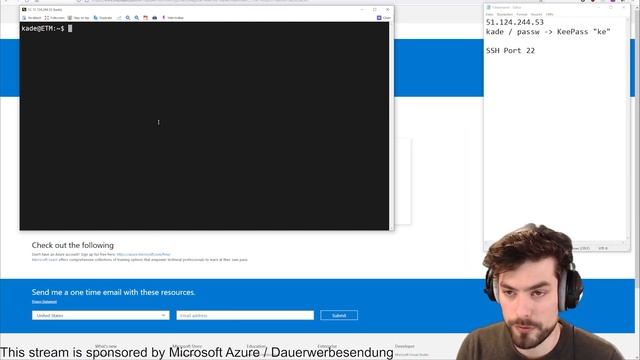Viewport: 640px width, 360px height.
Task: Click the Re-attach toolbar button in terminal window
Action: tap(32, 18)
